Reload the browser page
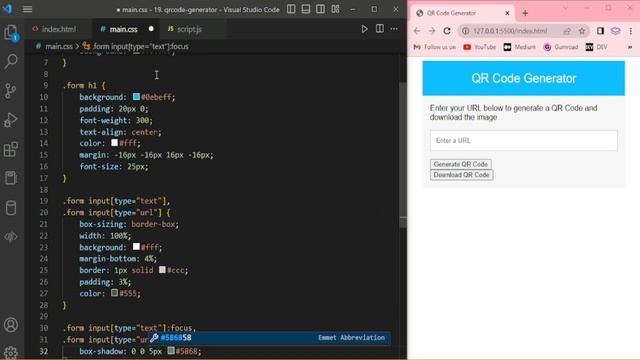This screenshot has width=640, height=360. 447,31
